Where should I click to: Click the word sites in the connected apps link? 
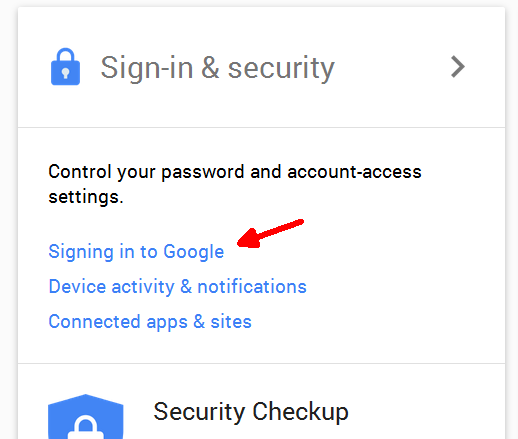click(x=231, y=322)
